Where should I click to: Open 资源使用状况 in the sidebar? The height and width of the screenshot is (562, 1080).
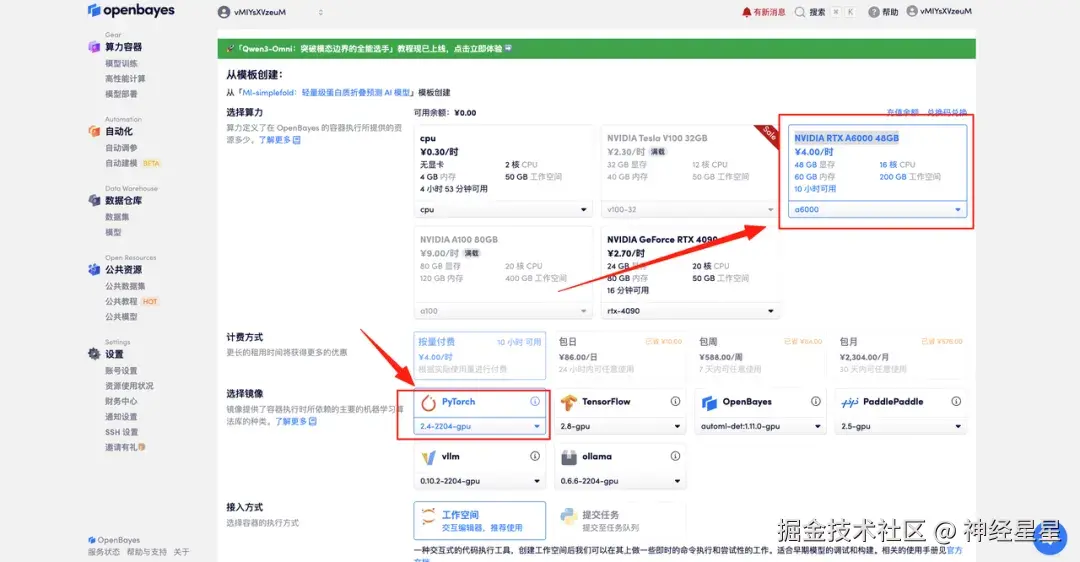tap(129, 386)
